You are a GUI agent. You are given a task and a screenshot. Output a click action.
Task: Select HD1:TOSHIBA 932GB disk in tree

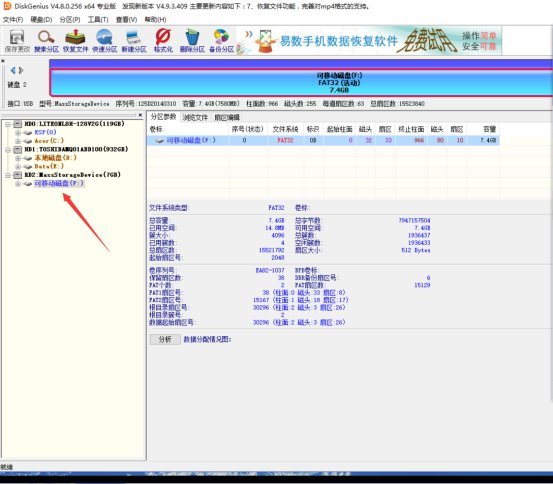coord(76,149)
